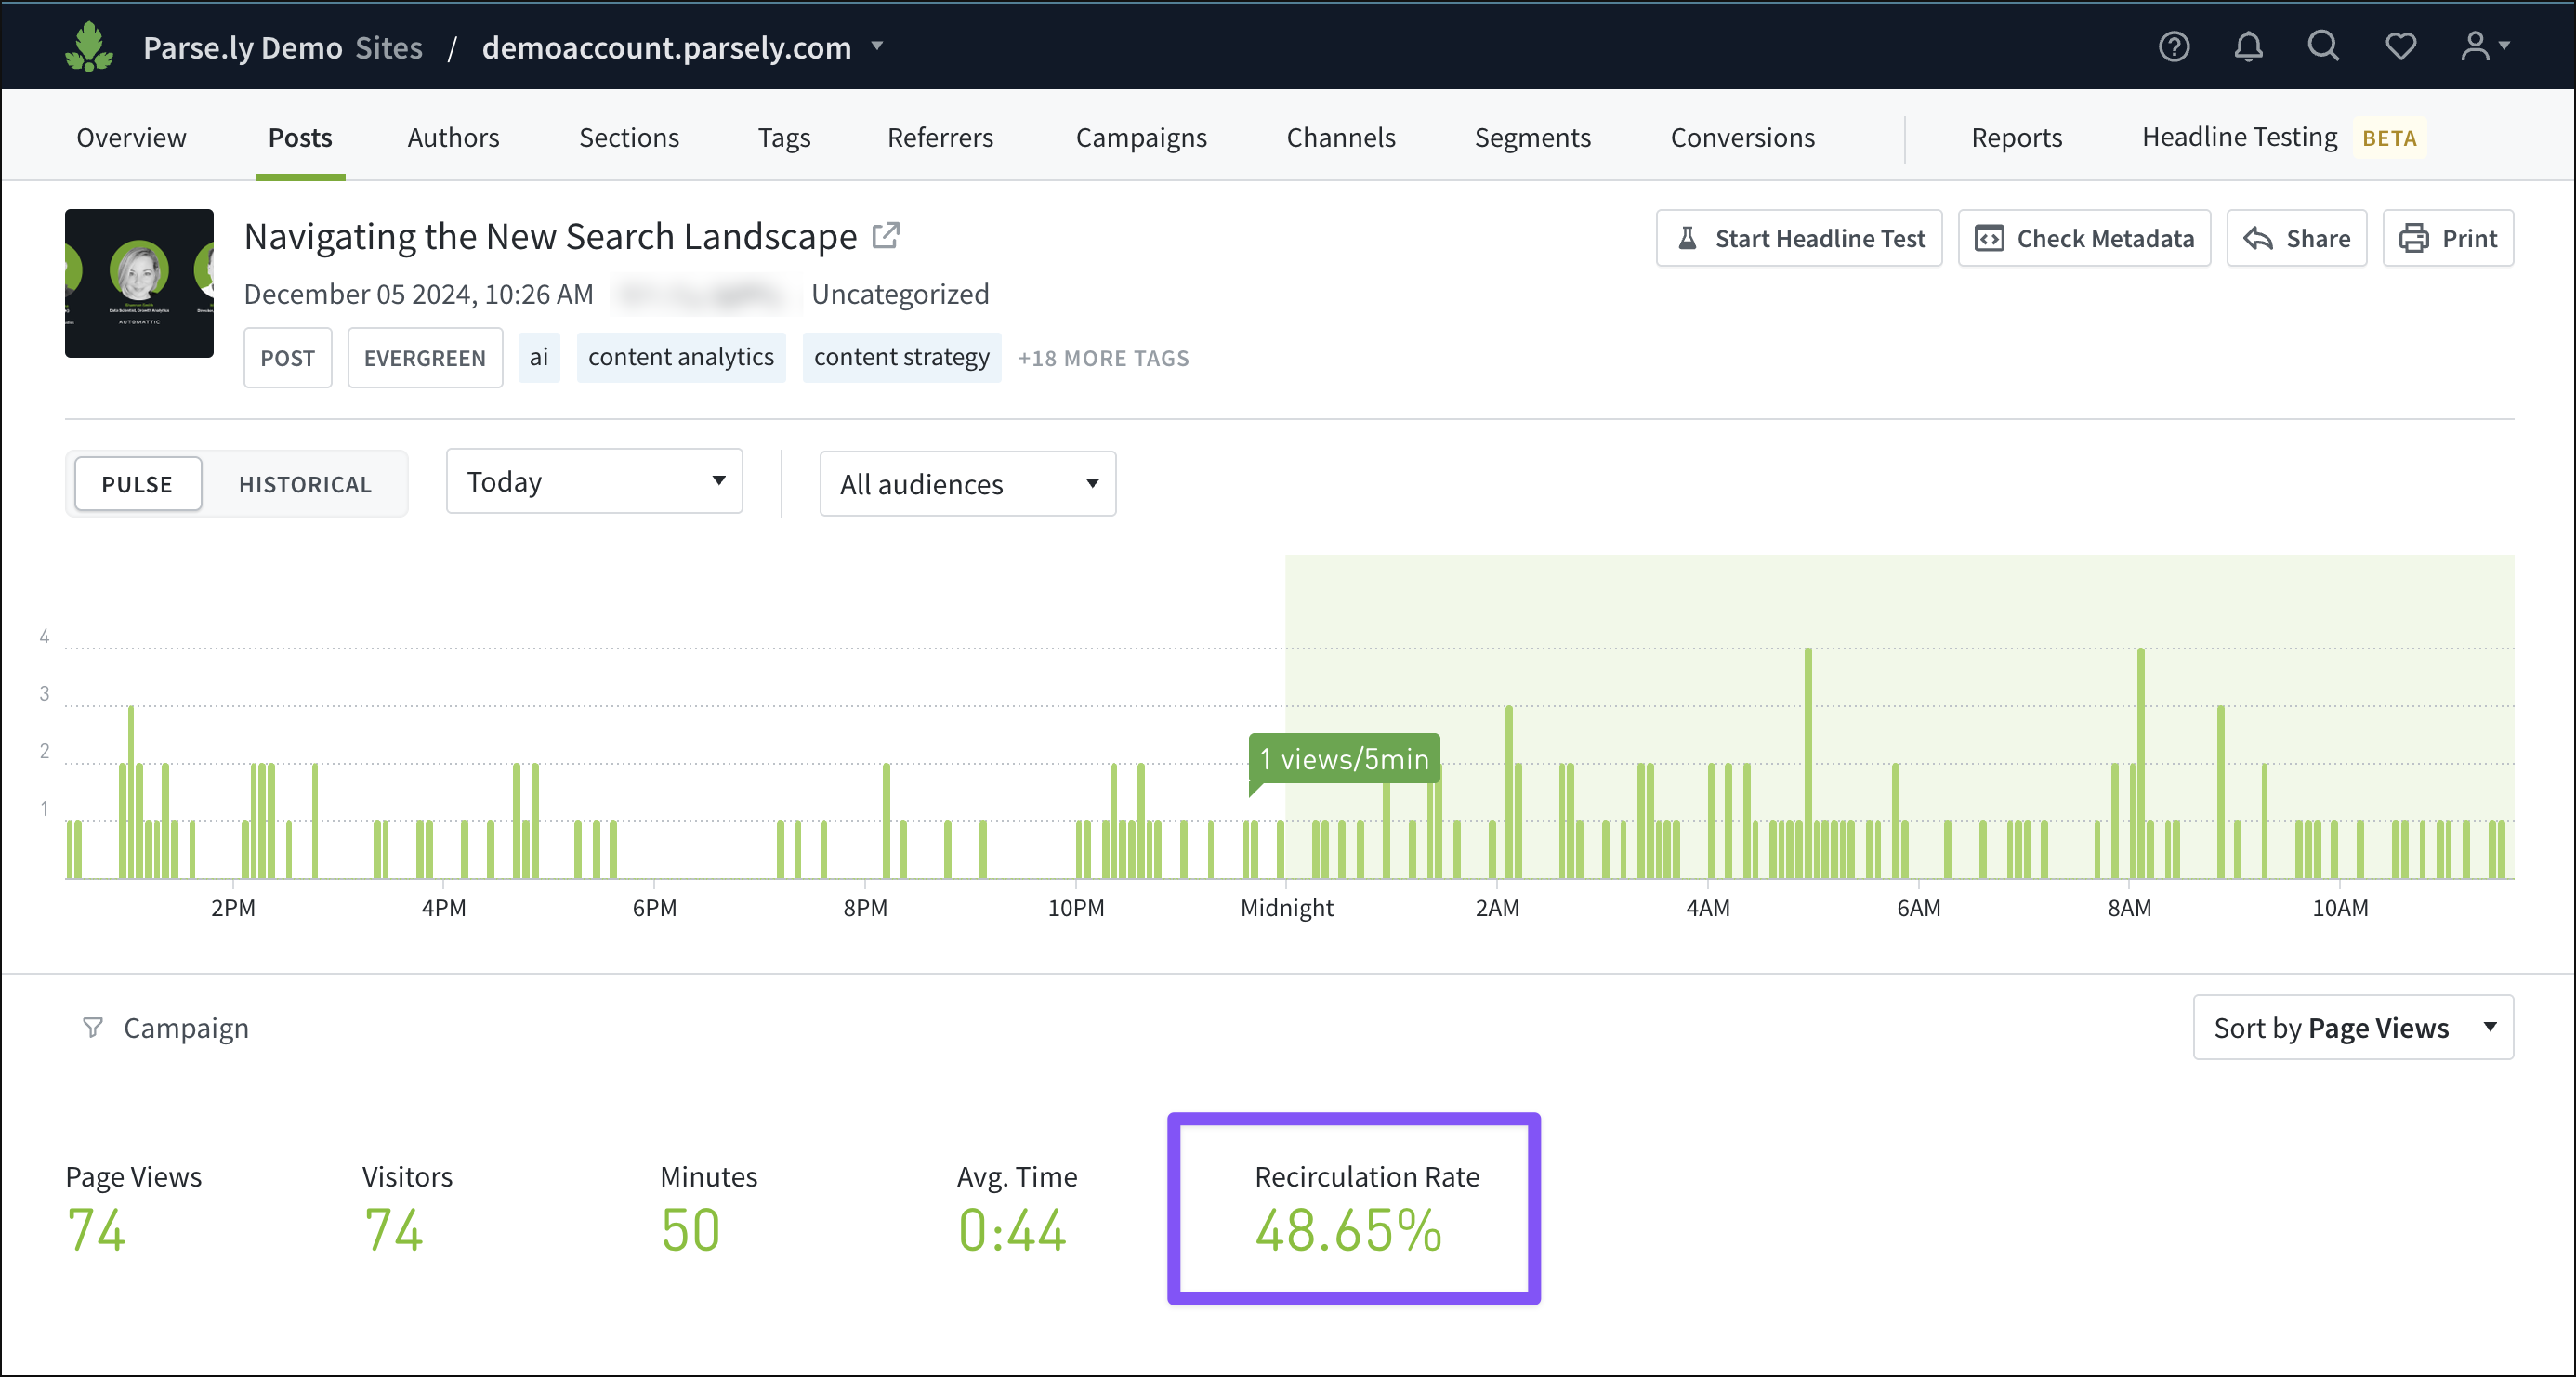Open the Reports tab
Screen dimensions: 2576x1377
tap(2016, 137)
